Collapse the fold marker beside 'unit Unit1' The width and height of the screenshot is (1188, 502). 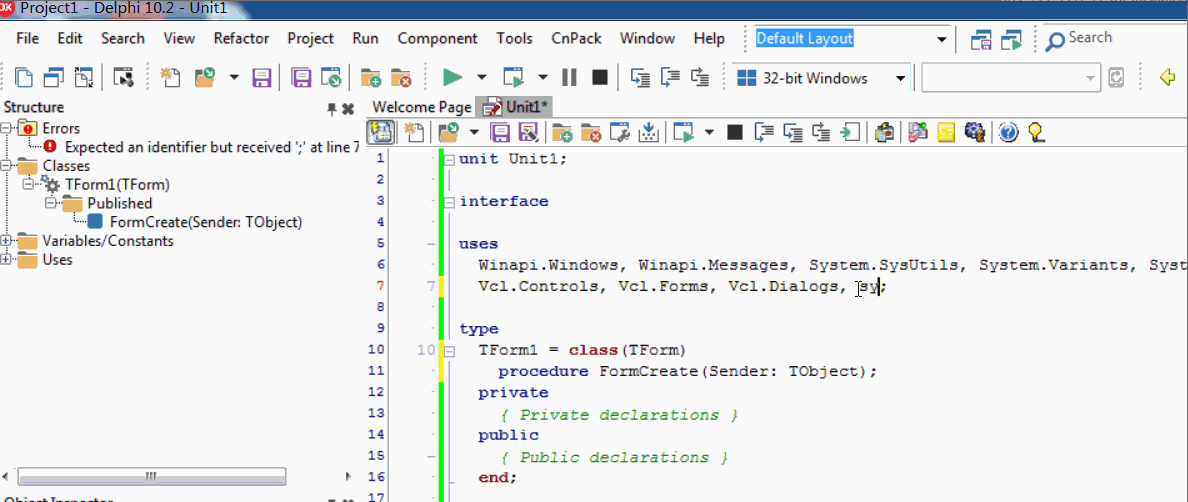pyautogui.click(x=449, y=159)
